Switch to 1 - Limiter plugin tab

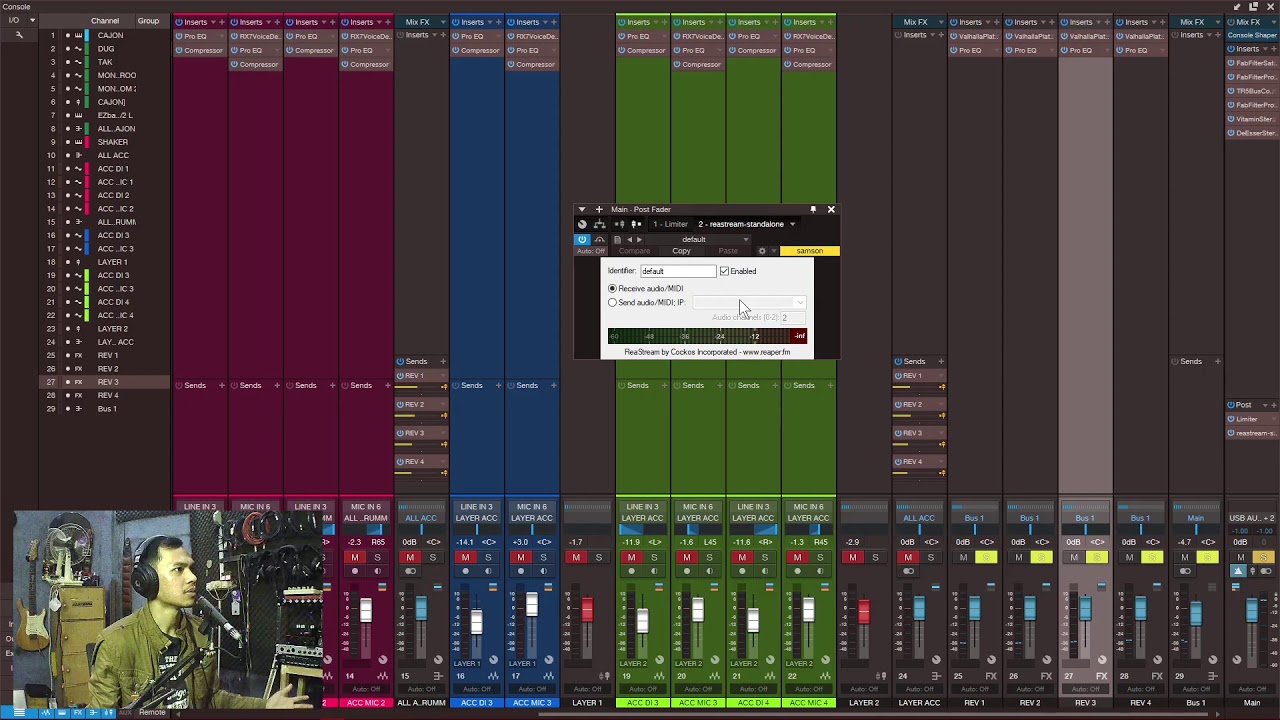point(671,224)
